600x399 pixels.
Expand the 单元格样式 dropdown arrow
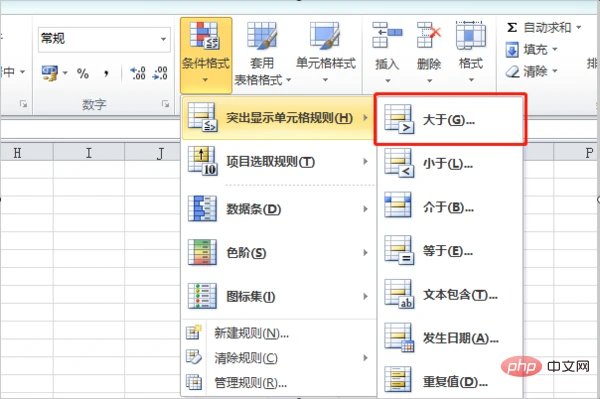point(325,80)
